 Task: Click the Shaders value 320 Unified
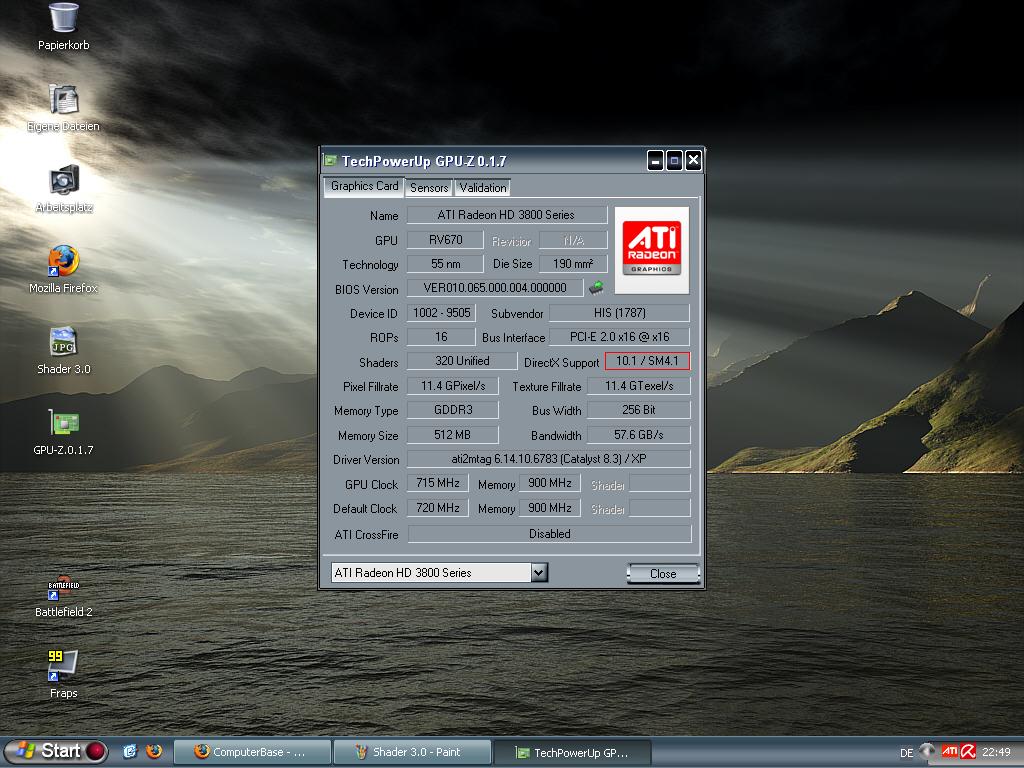(462, 361)
